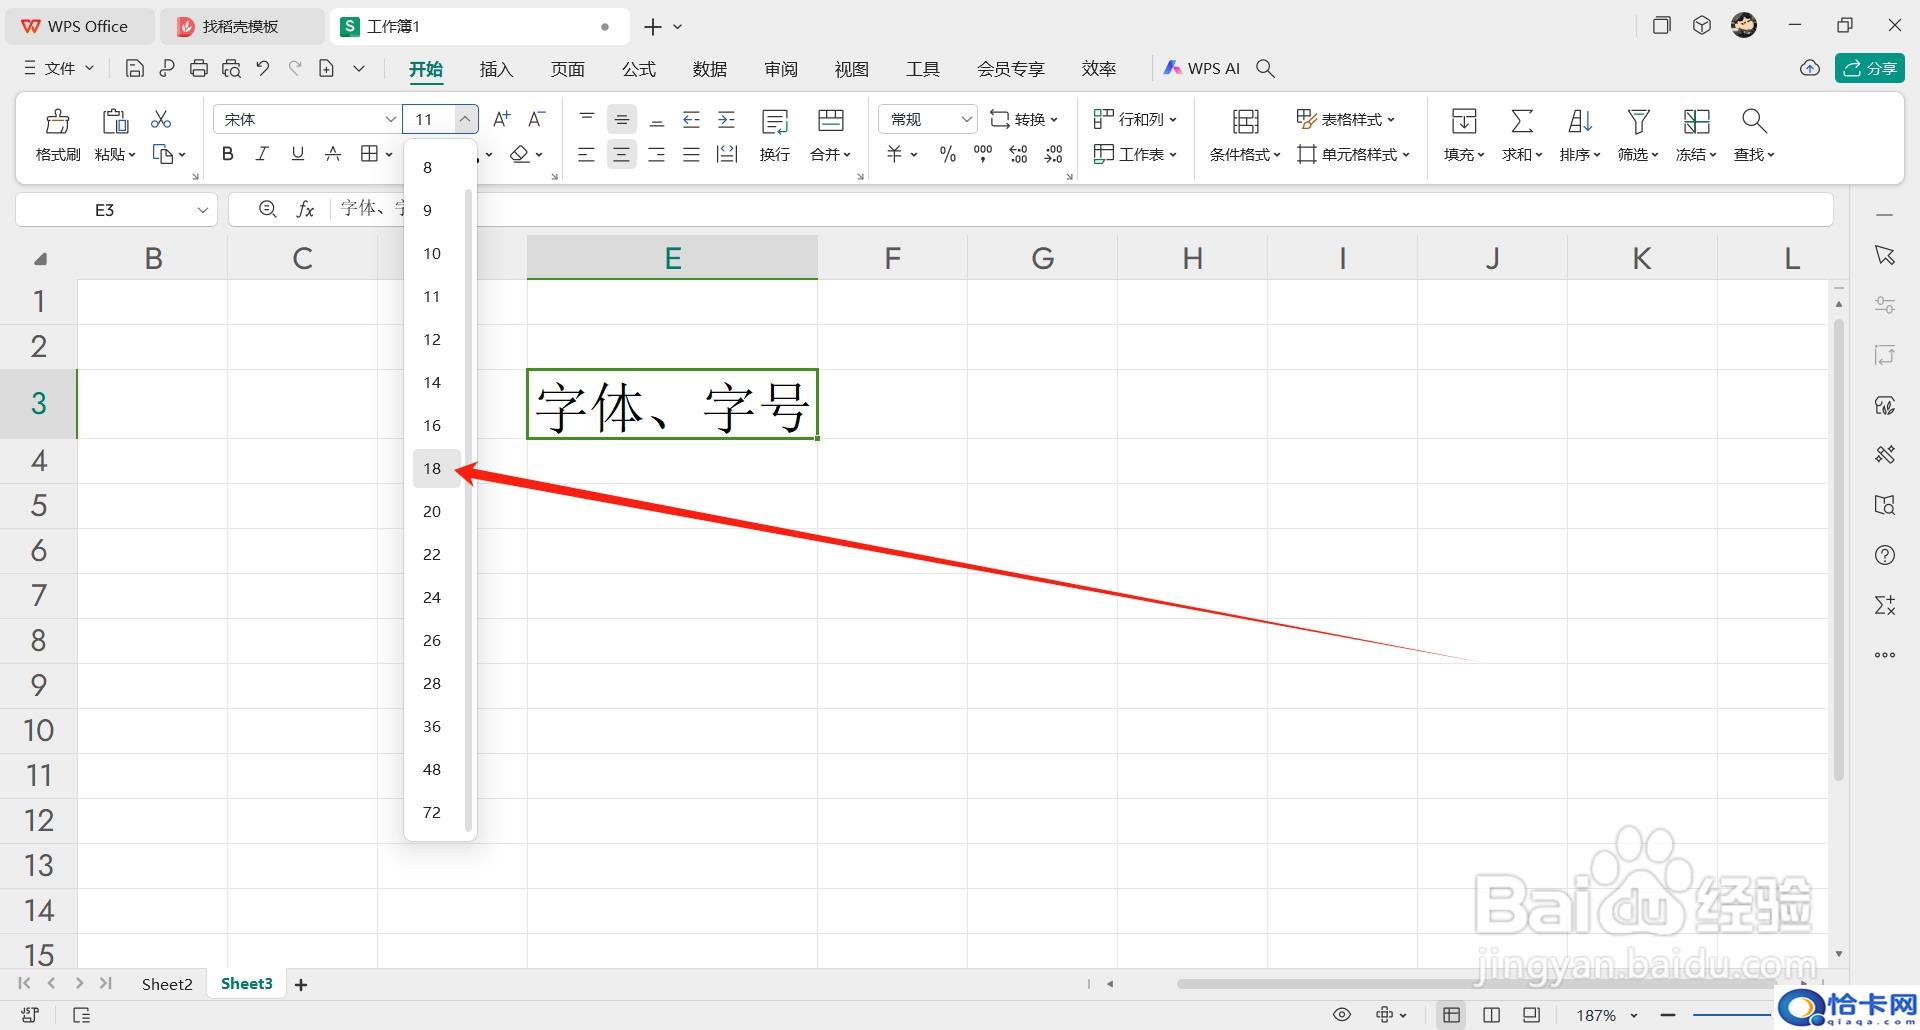Switch to the 视图 View tab
Image resolution: width=1920 pixels, height=1030 pixels.
(x=851, y=68)
